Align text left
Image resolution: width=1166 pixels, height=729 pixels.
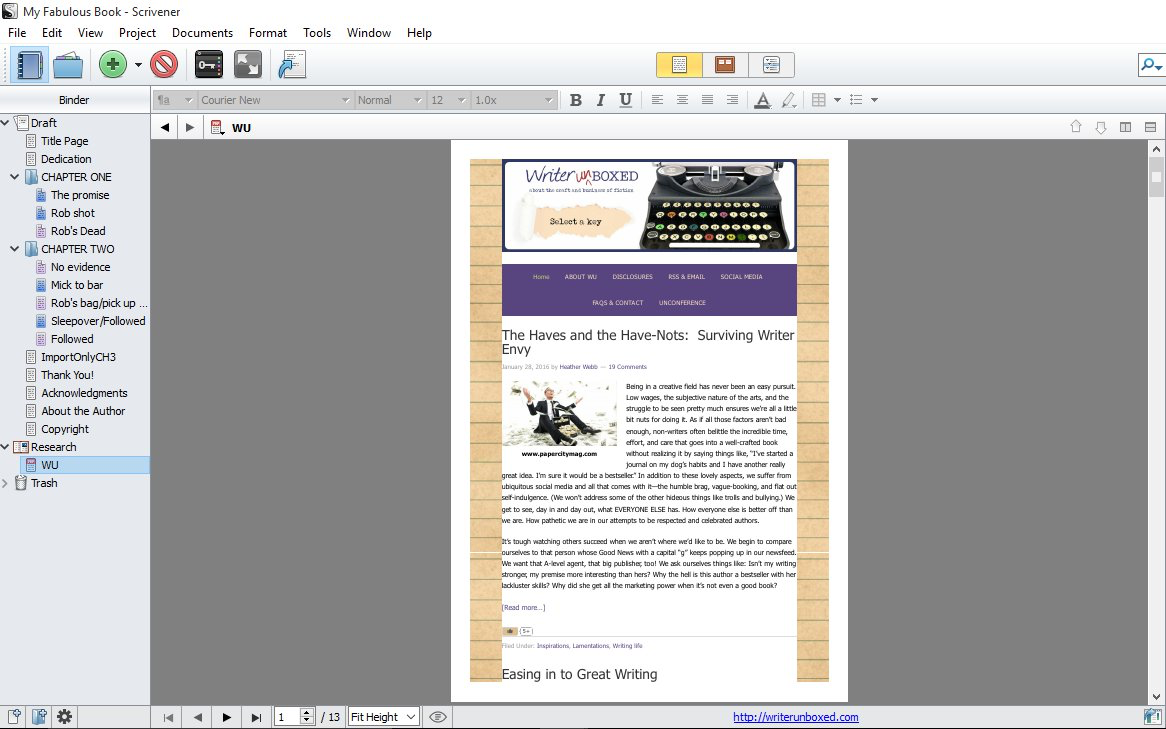657,100
